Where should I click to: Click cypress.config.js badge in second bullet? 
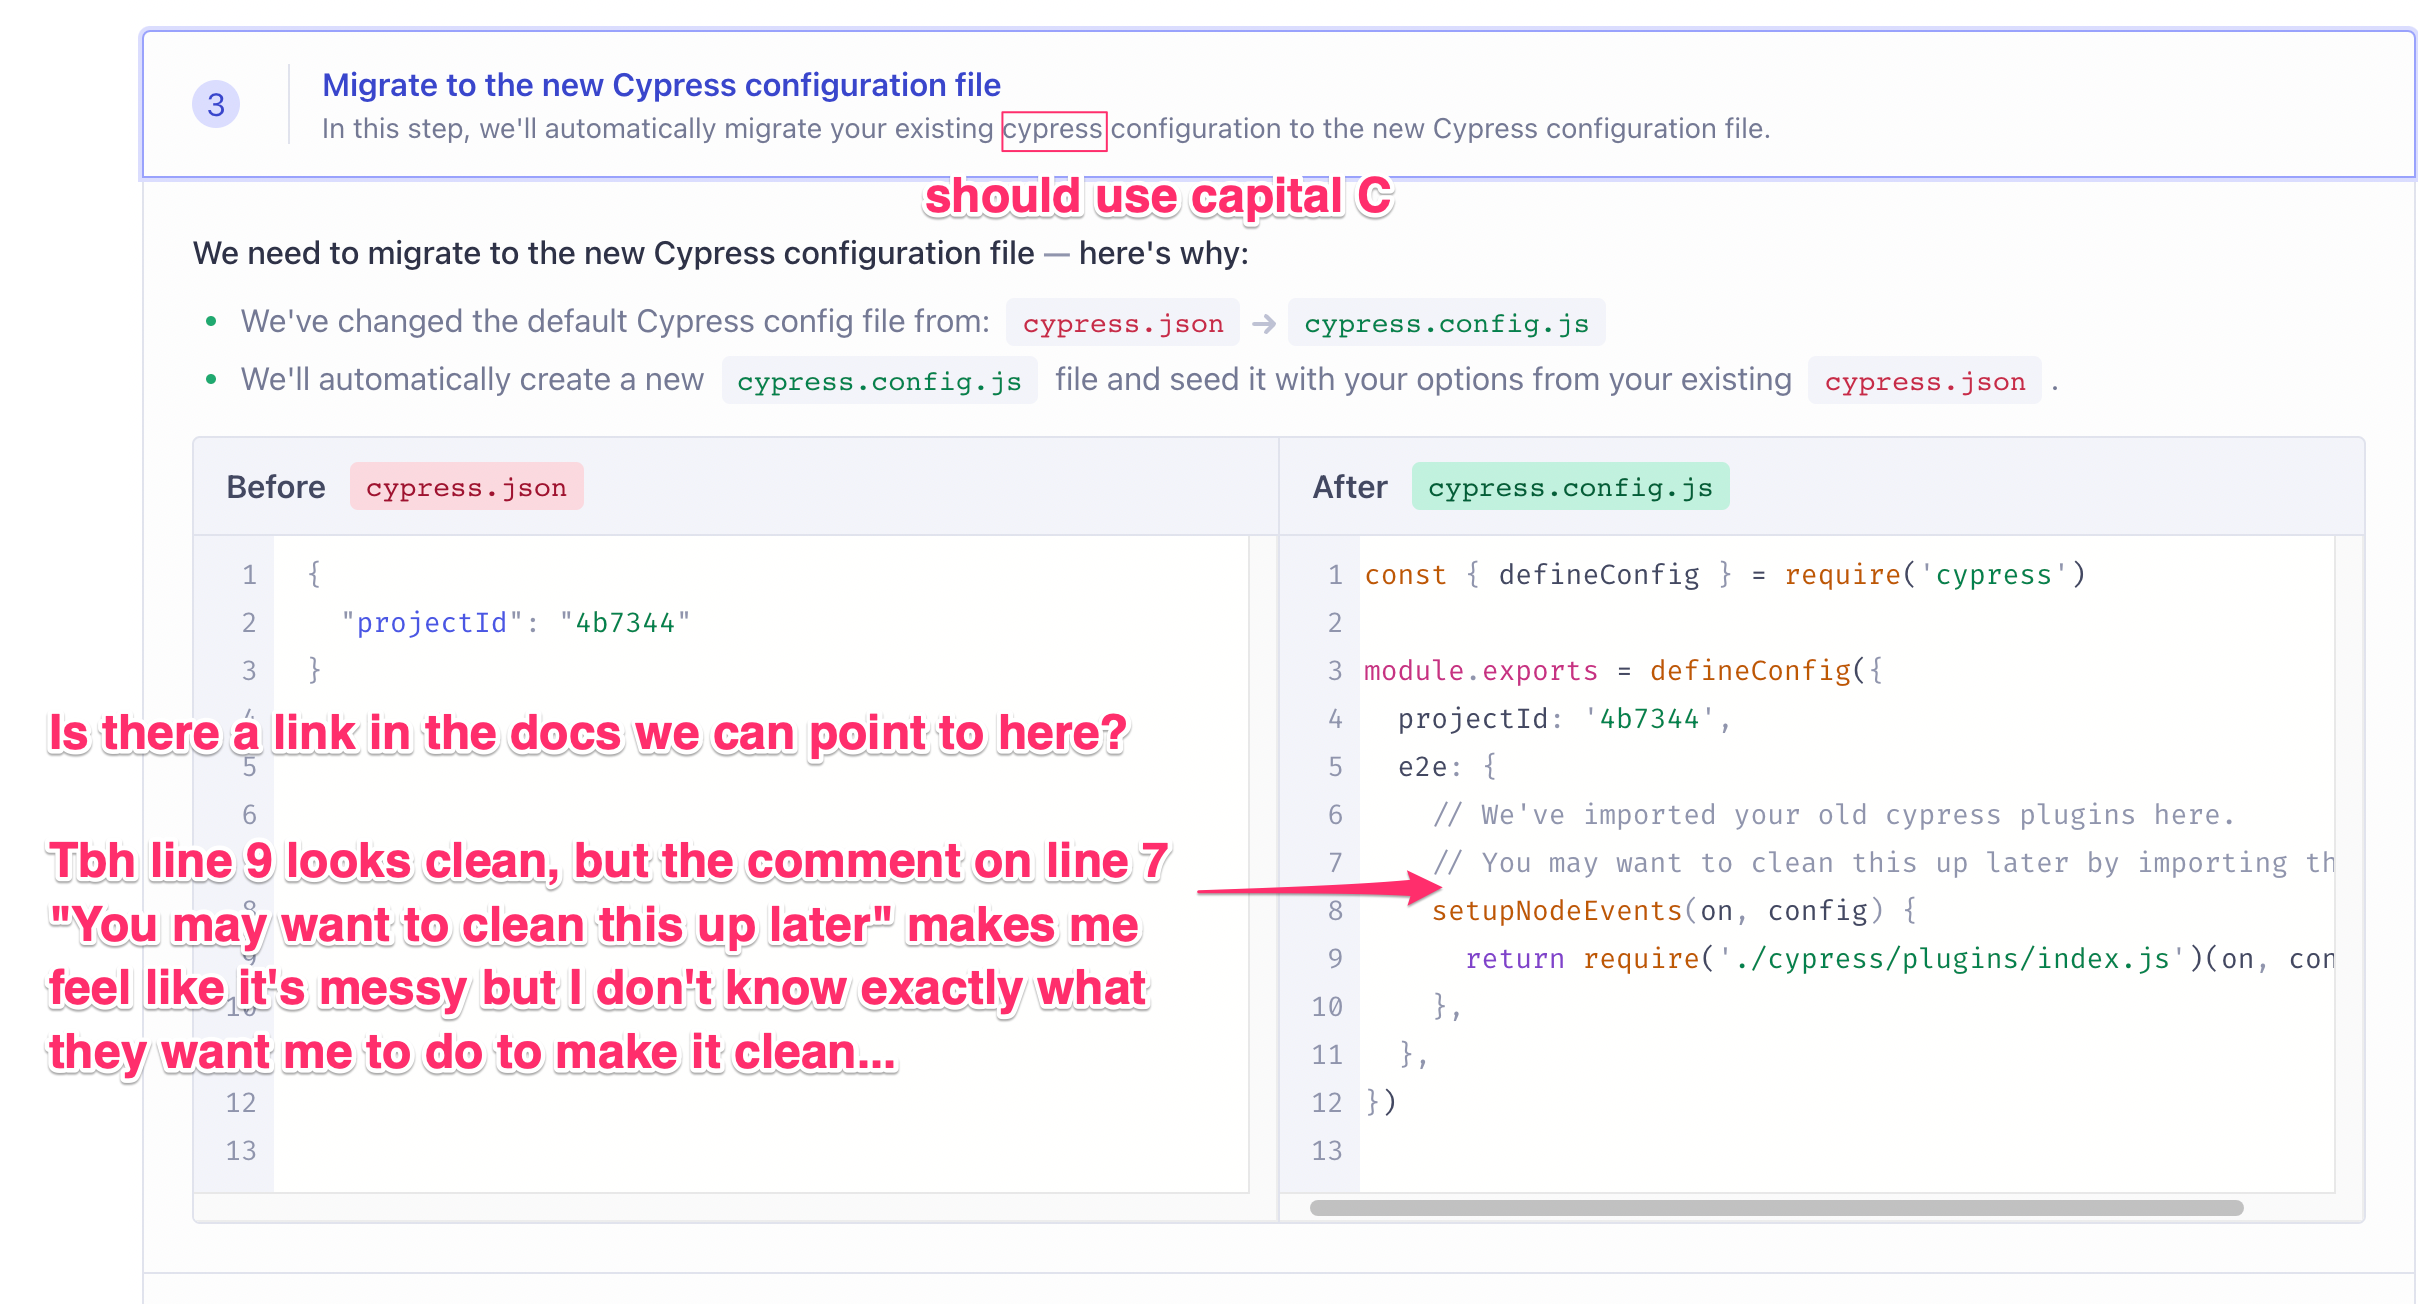[x=879, y=381]
